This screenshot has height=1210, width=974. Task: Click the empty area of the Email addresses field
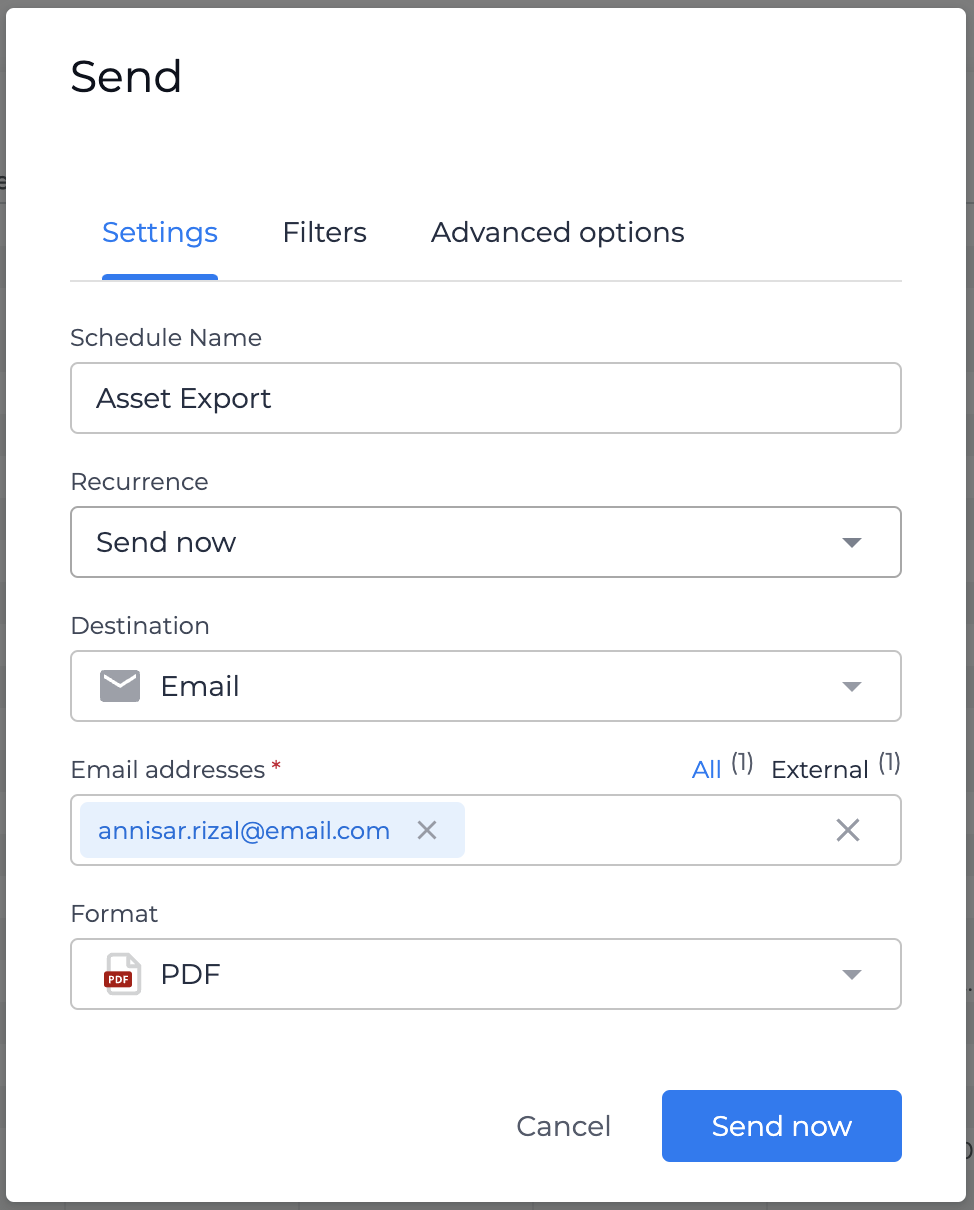pos(645,830)
